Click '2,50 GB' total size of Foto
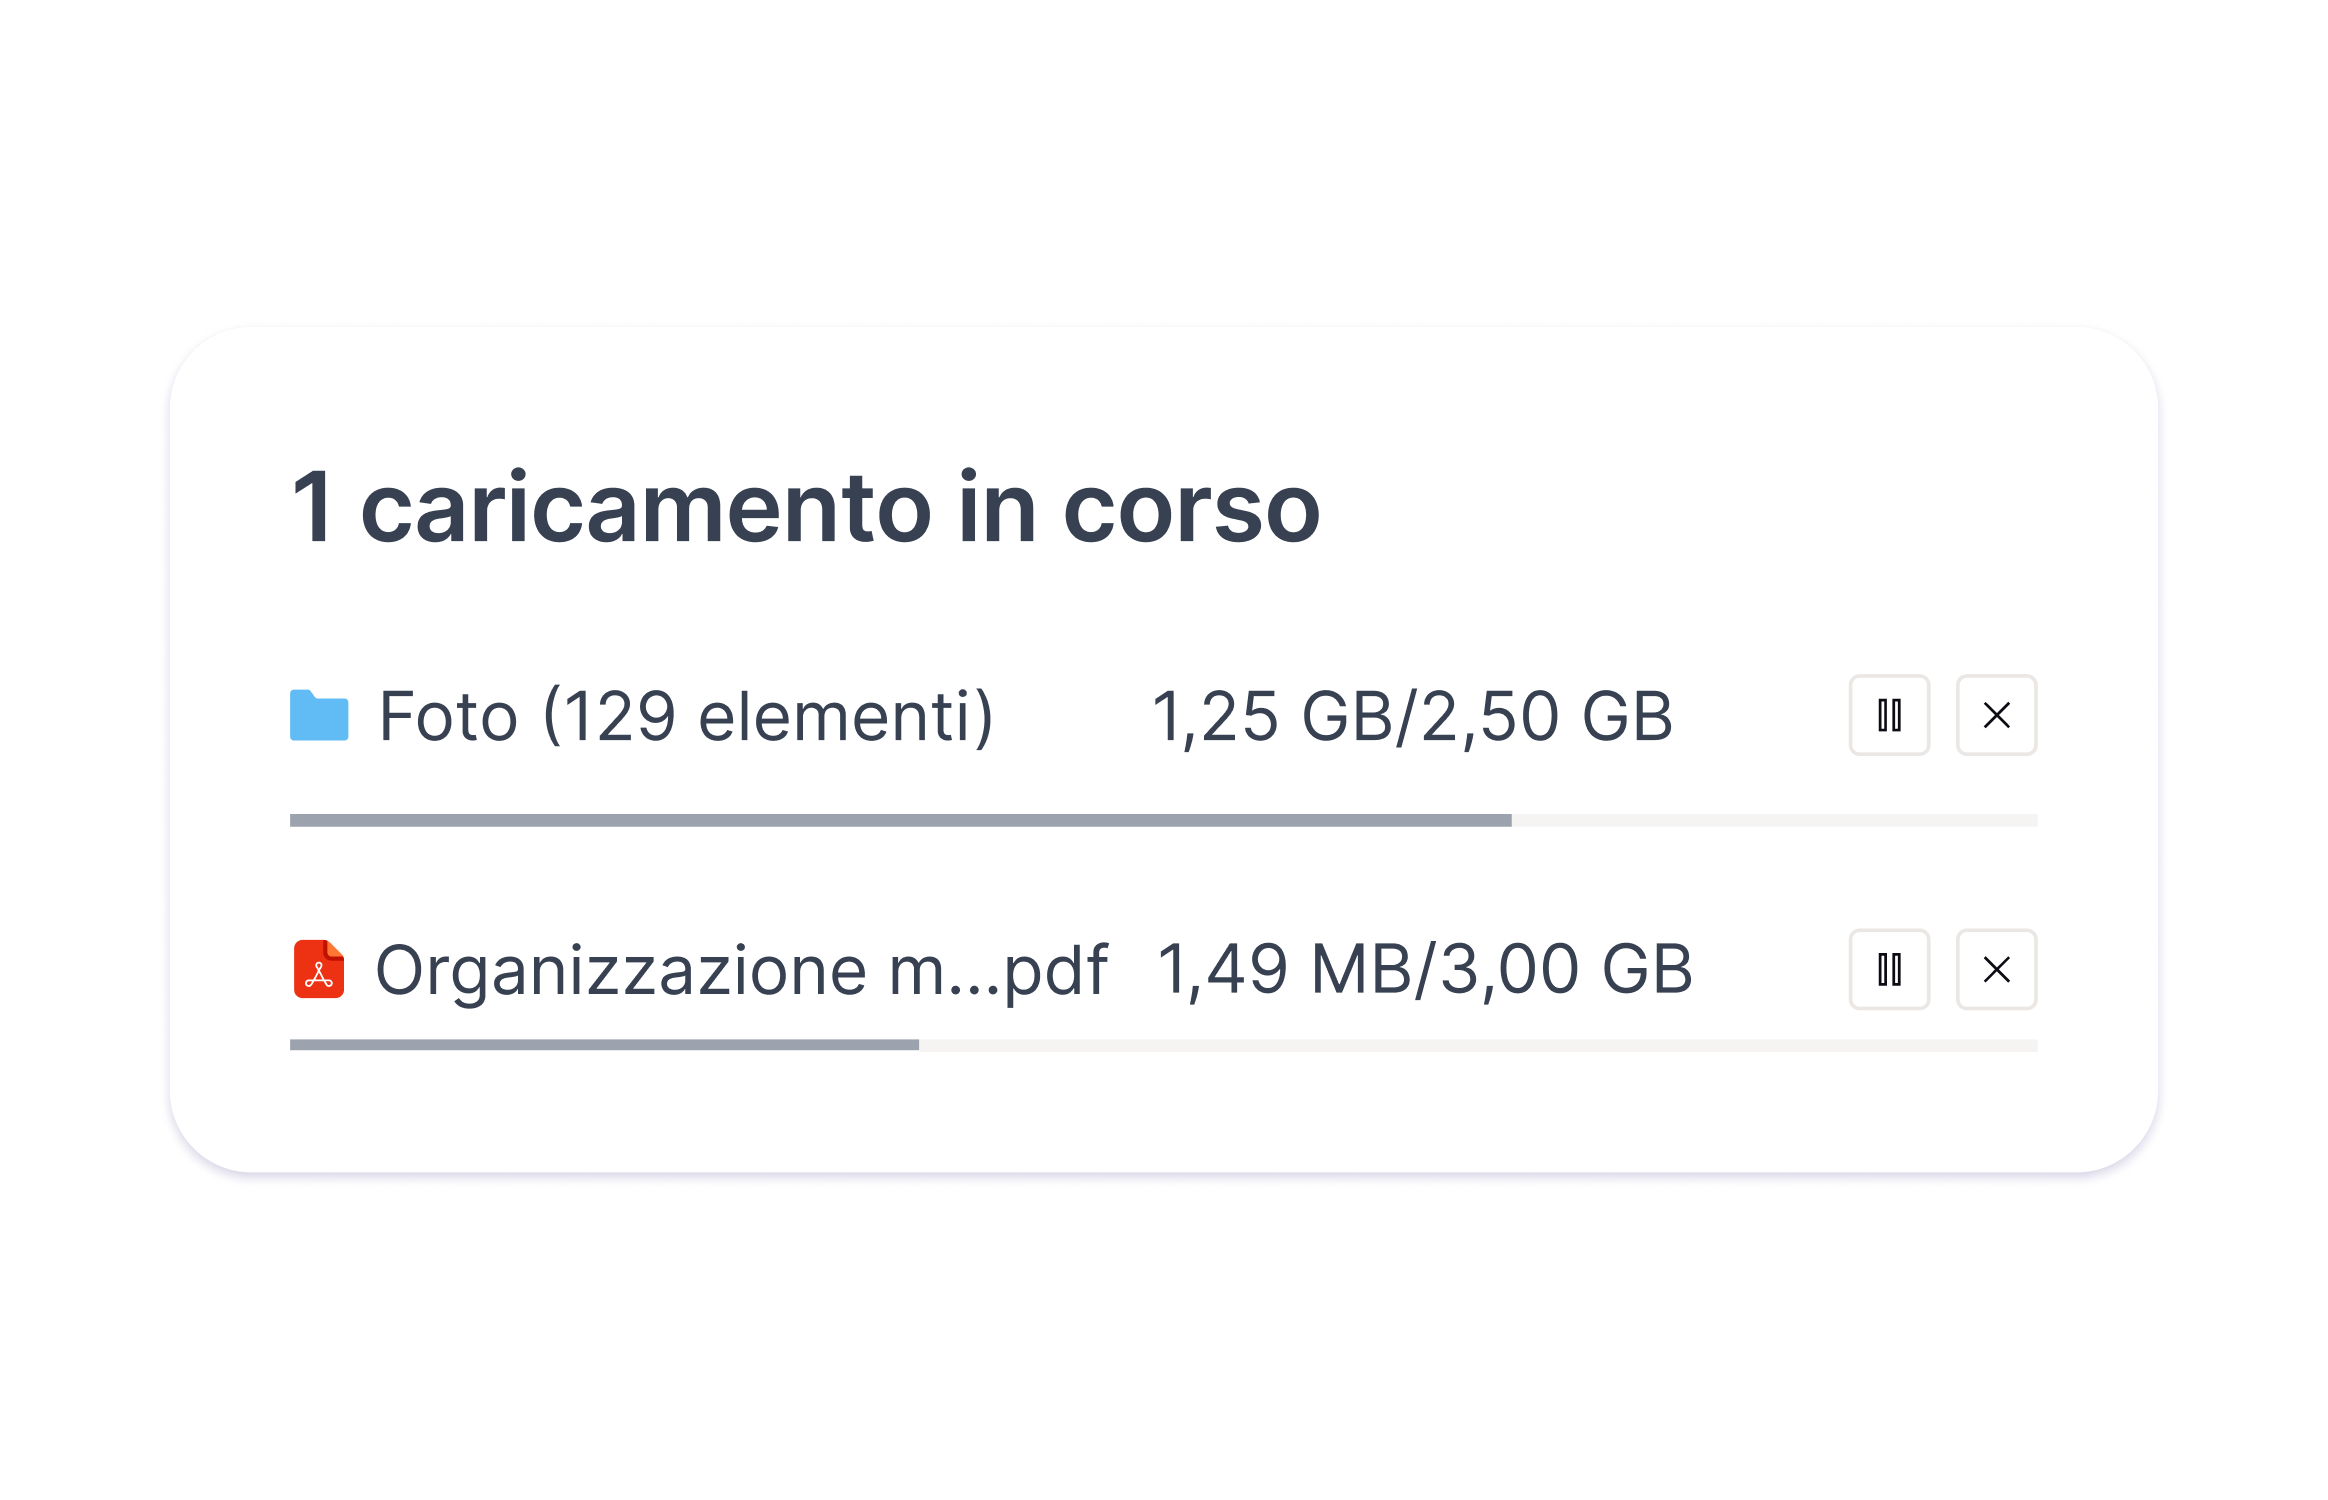Viewport: 2328px width, 1500px height. (1546, 716)
